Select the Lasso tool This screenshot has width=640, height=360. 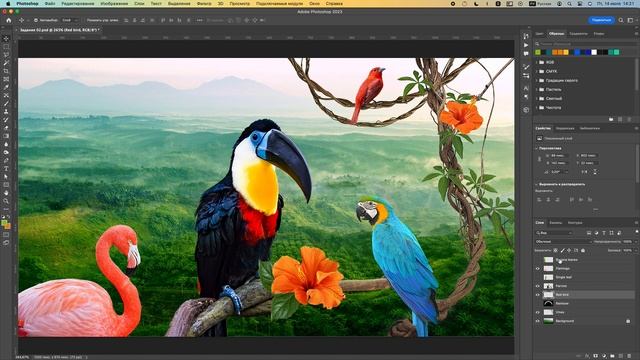(x=6, y=55)
